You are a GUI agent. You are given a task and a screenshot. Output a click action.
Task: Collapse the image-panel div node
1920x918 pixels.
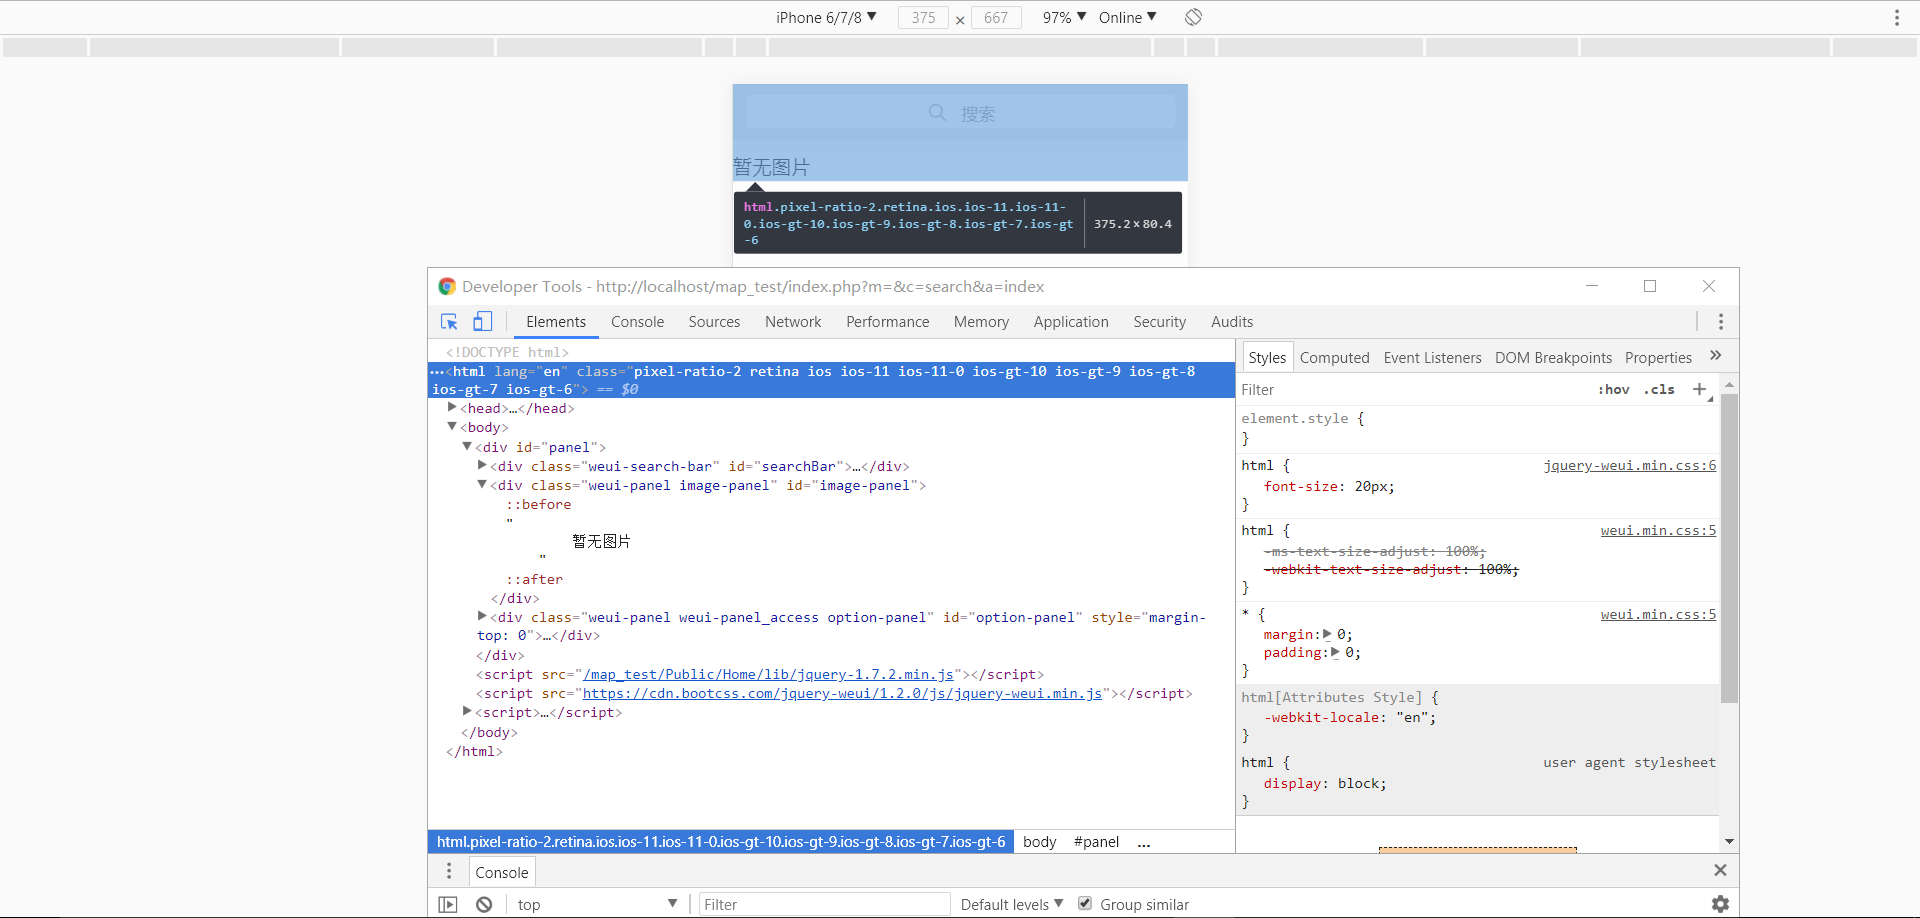[x=482, y=484]
